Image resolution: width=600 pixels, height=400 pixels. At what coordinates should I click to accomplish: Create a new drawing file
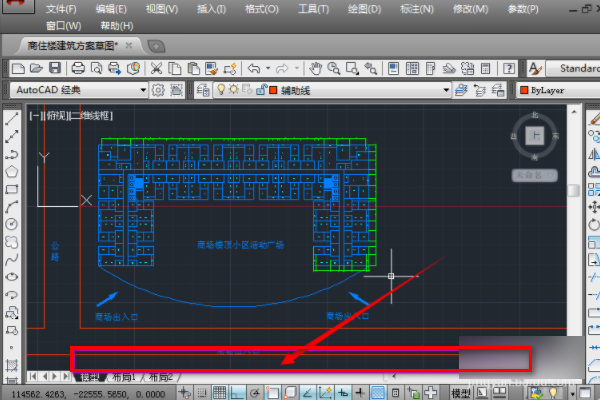click(18, 69)
